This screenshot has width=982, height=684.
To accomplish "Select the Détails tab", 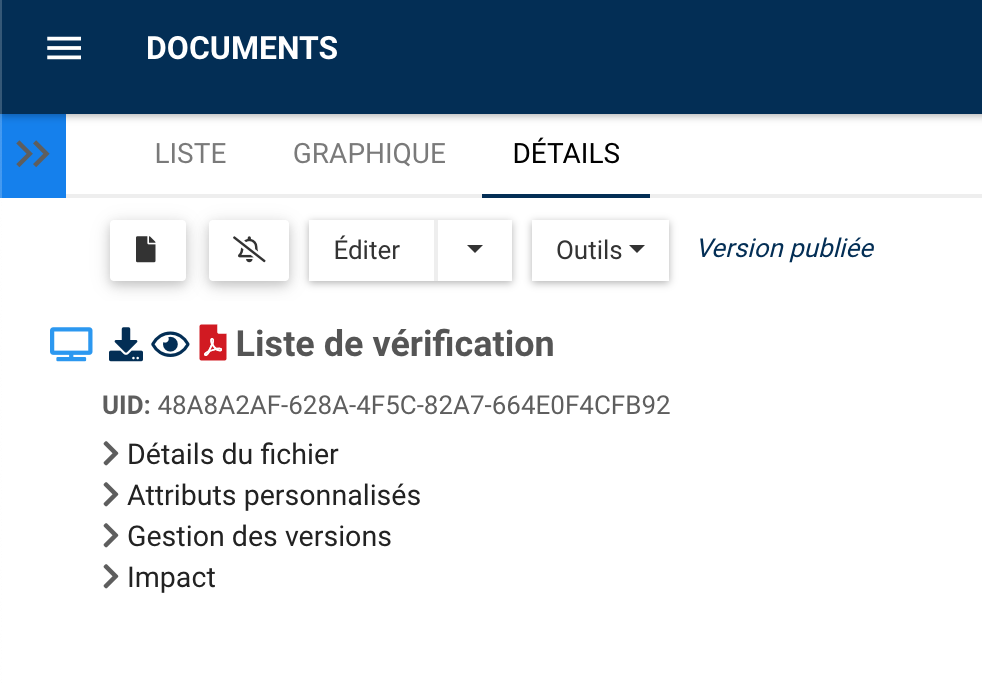I will click(566, 154).
